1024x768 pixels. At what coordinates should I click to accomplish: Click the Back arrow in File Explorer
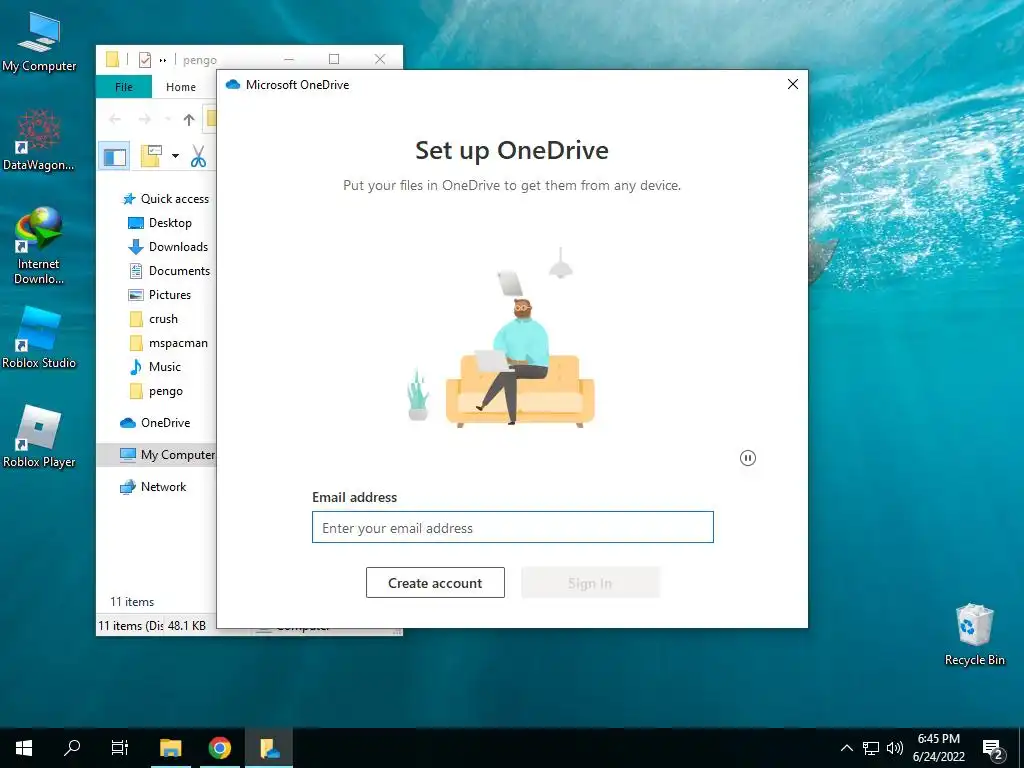click(115, 120)
